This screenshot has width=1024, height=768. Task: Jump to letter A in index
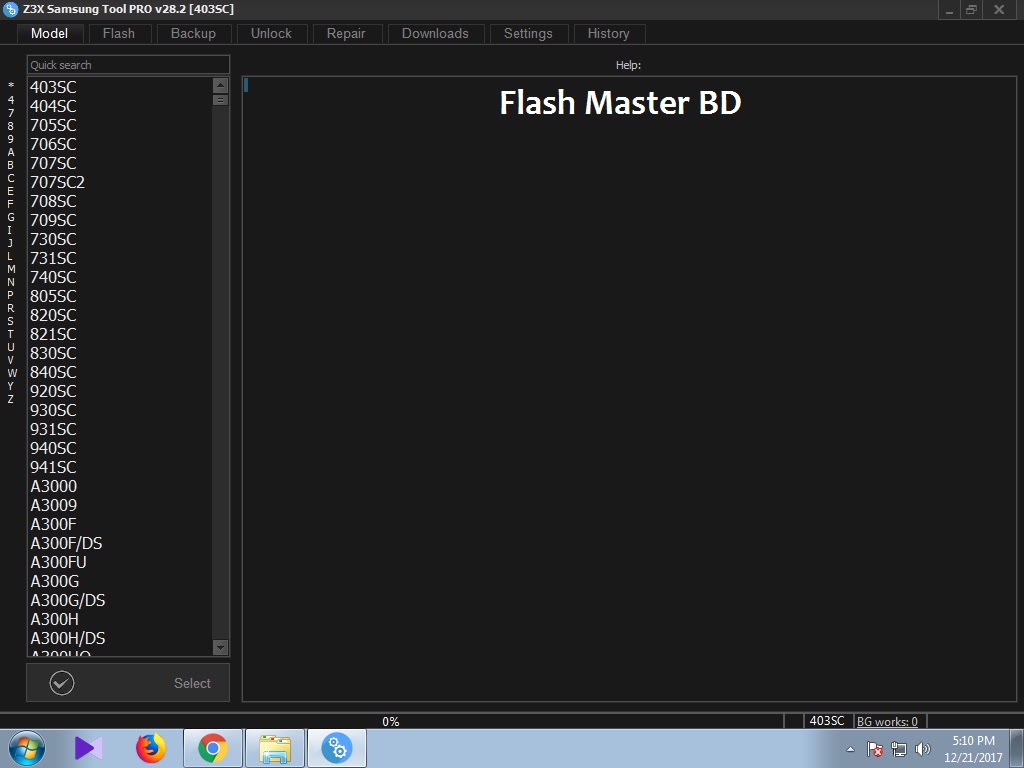click(10, 152)
